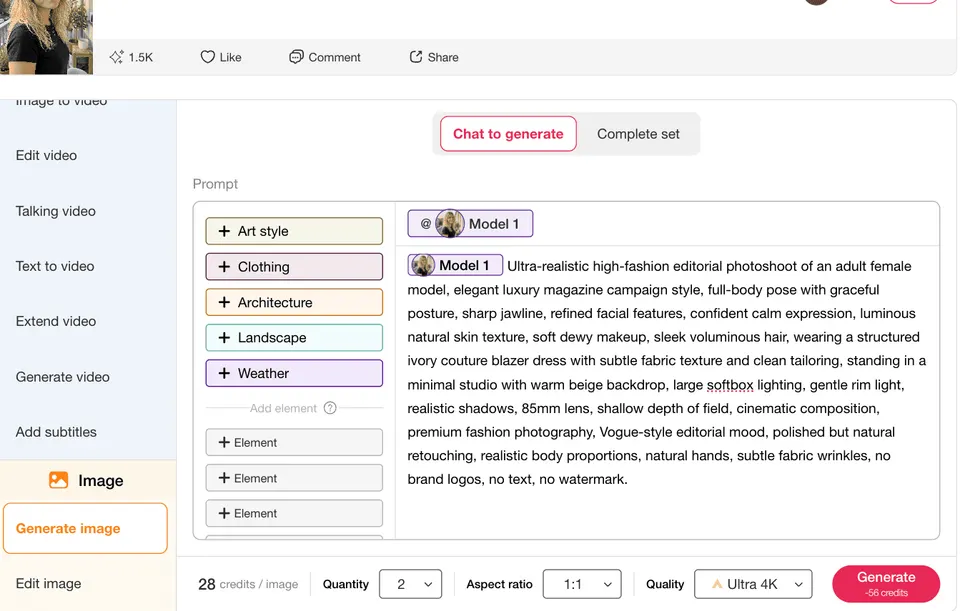This screenshot has width=960, height=611.
Task: Open Generate video in the sidebar
Action: tap(62, 377)
